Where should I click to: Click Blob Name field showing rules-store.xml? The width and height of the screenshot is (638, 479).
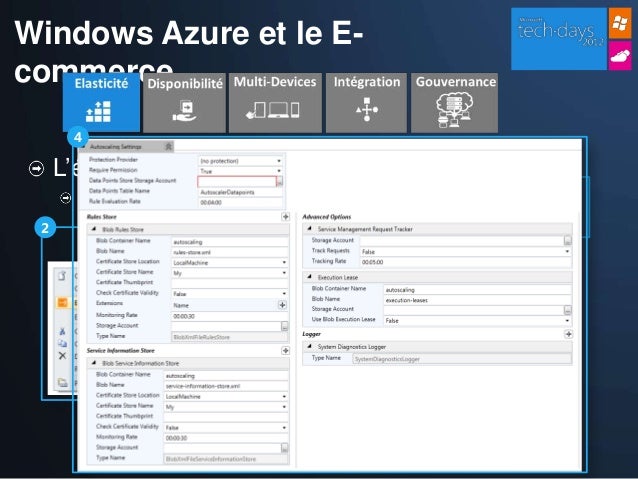(229, 252)
